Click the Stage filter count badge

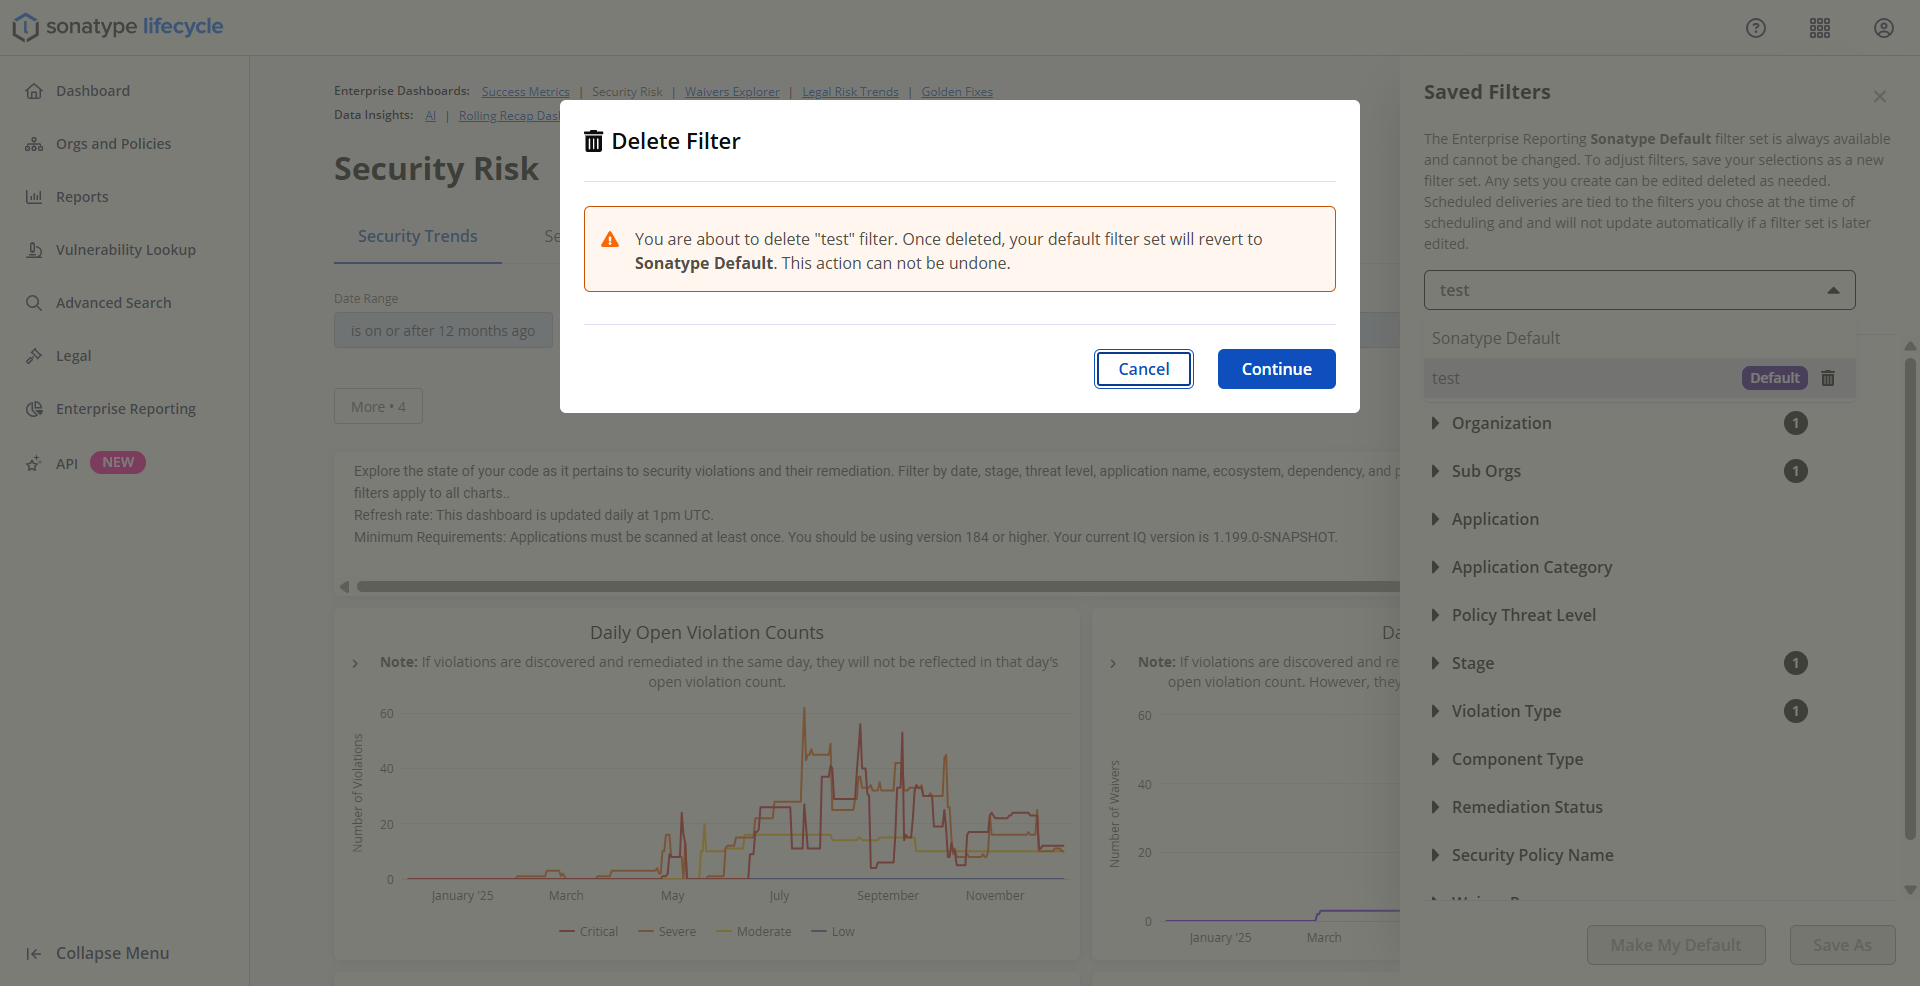tap(1796, 663)
